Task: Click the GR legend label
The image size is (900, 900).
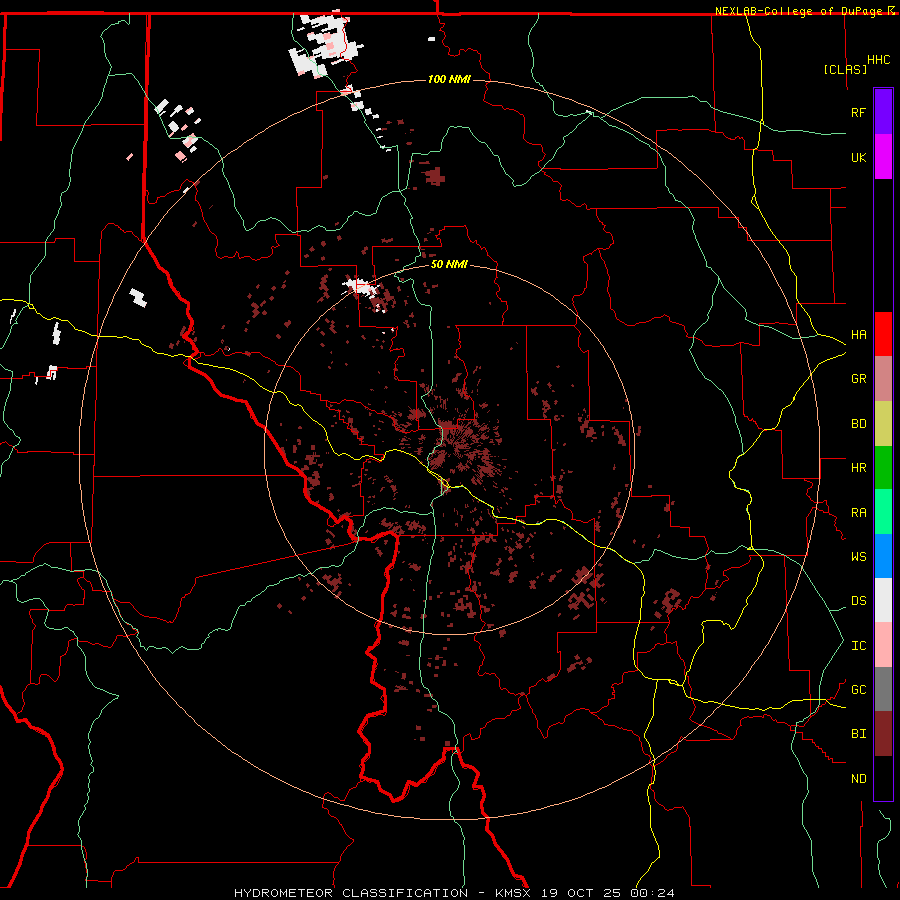Action: 858,379
